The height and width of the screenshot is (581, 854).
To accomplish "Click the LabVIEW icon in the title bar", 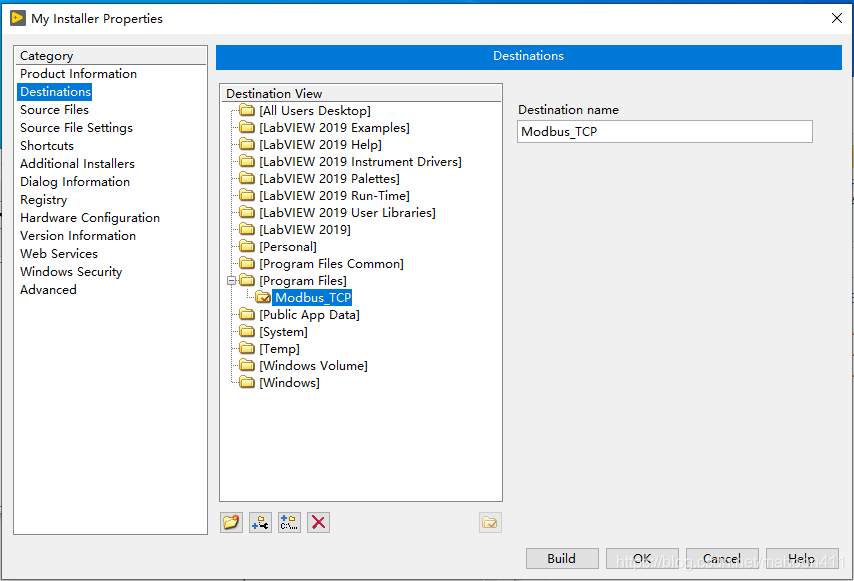I will click(x=18, y=18).
